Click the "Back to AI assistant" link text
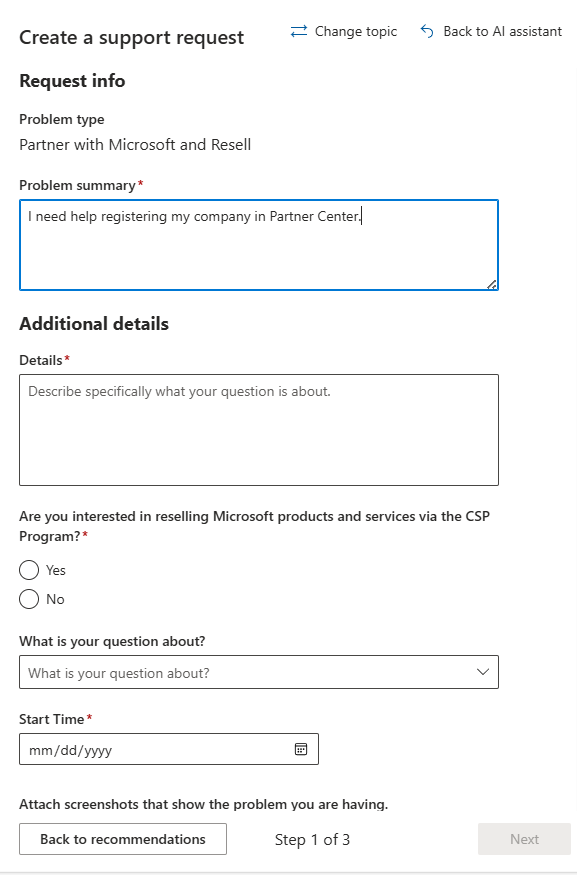Screen dimensions: 577x875 click(503, 31)
